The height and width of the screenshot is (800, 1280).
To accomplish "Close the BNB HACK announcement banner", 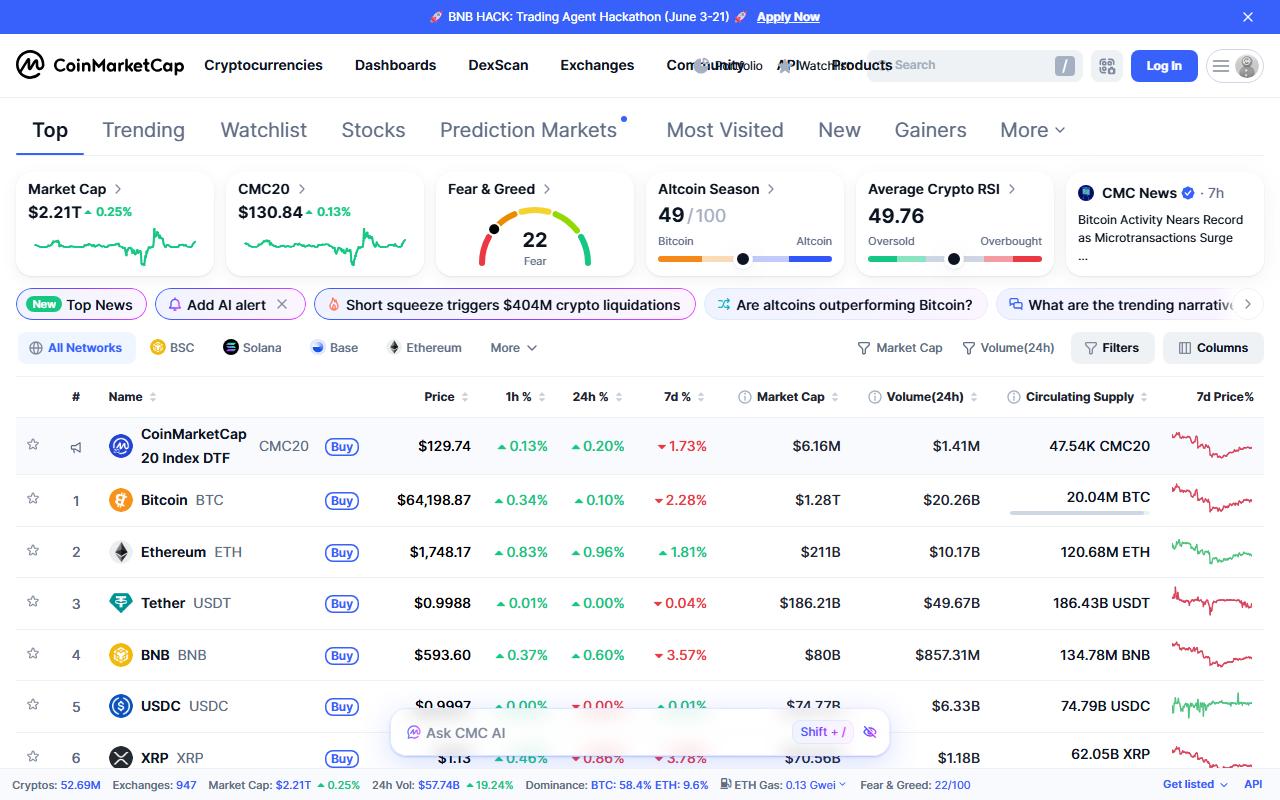I will pyautogui.click(x=1248, y=17).
